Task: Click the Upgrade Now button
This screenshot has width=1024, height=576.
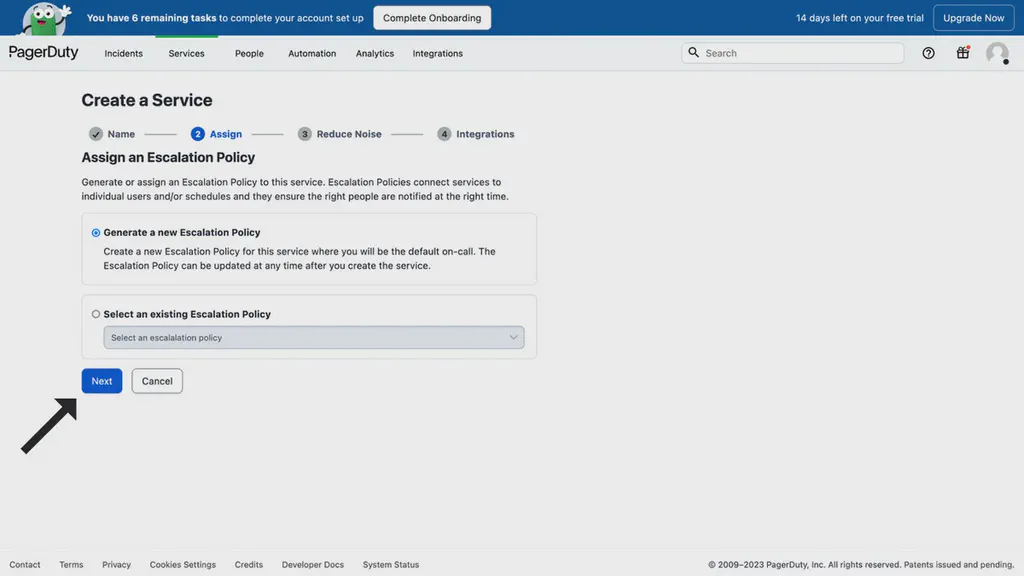Action: click(x=973, y=17)
